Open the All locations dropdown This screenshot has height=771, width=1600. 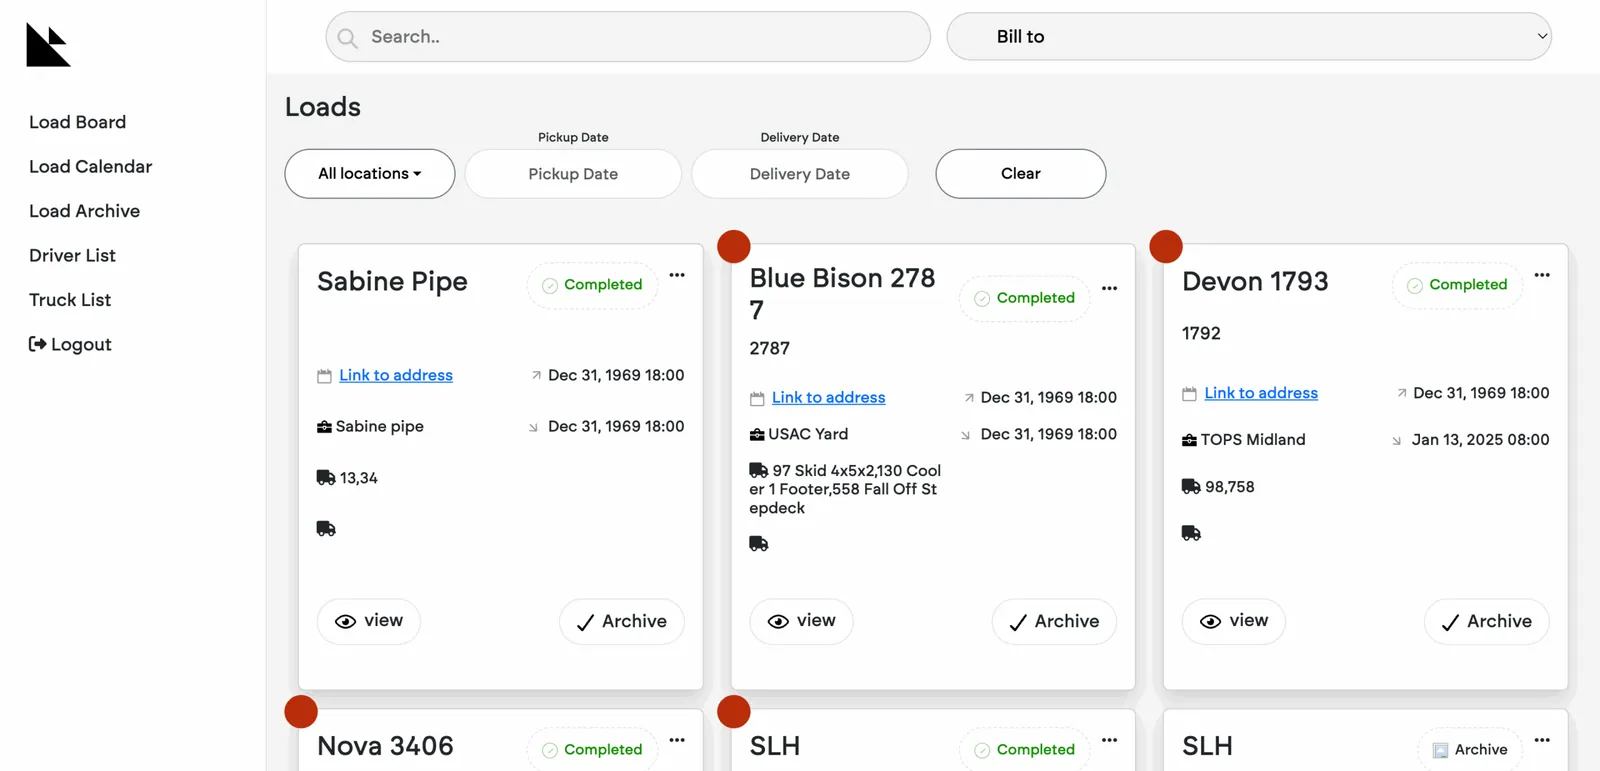click(370, 174)
